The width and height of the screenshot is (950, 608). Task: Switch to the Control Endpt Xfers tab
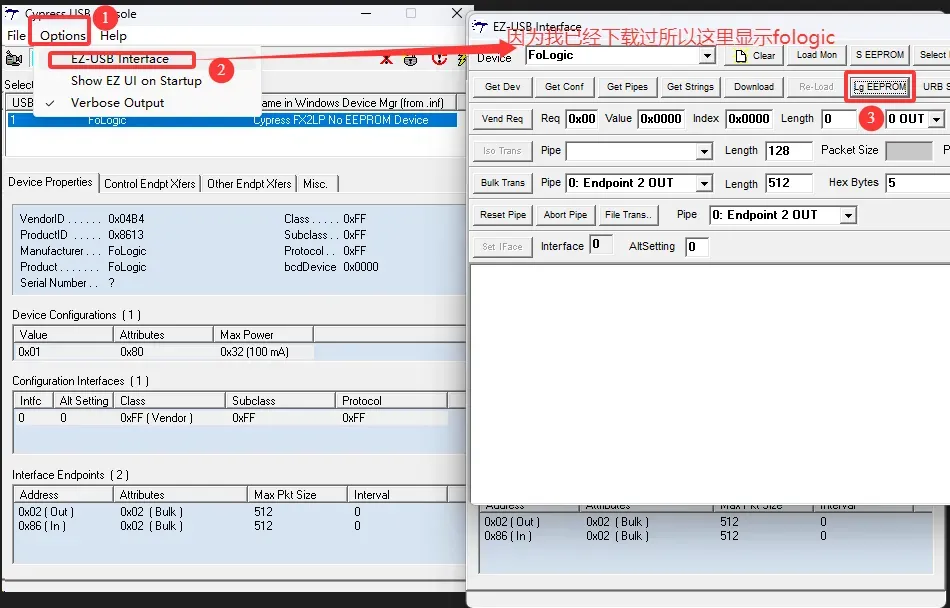click(150, 183)
